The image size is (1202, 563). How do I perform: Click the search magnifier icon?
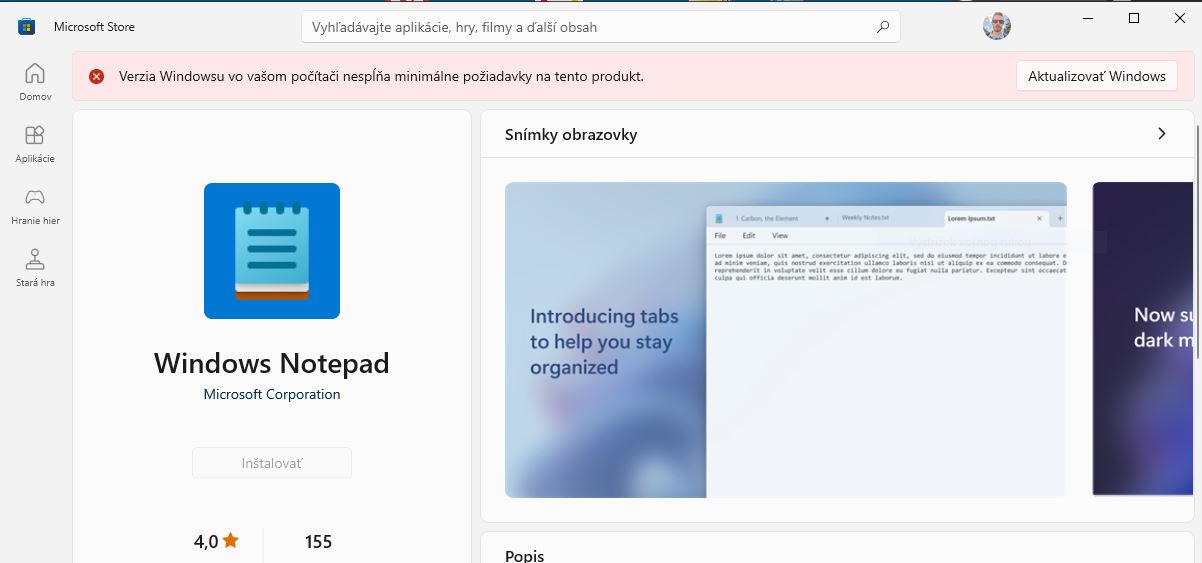(x=883, y=27)
